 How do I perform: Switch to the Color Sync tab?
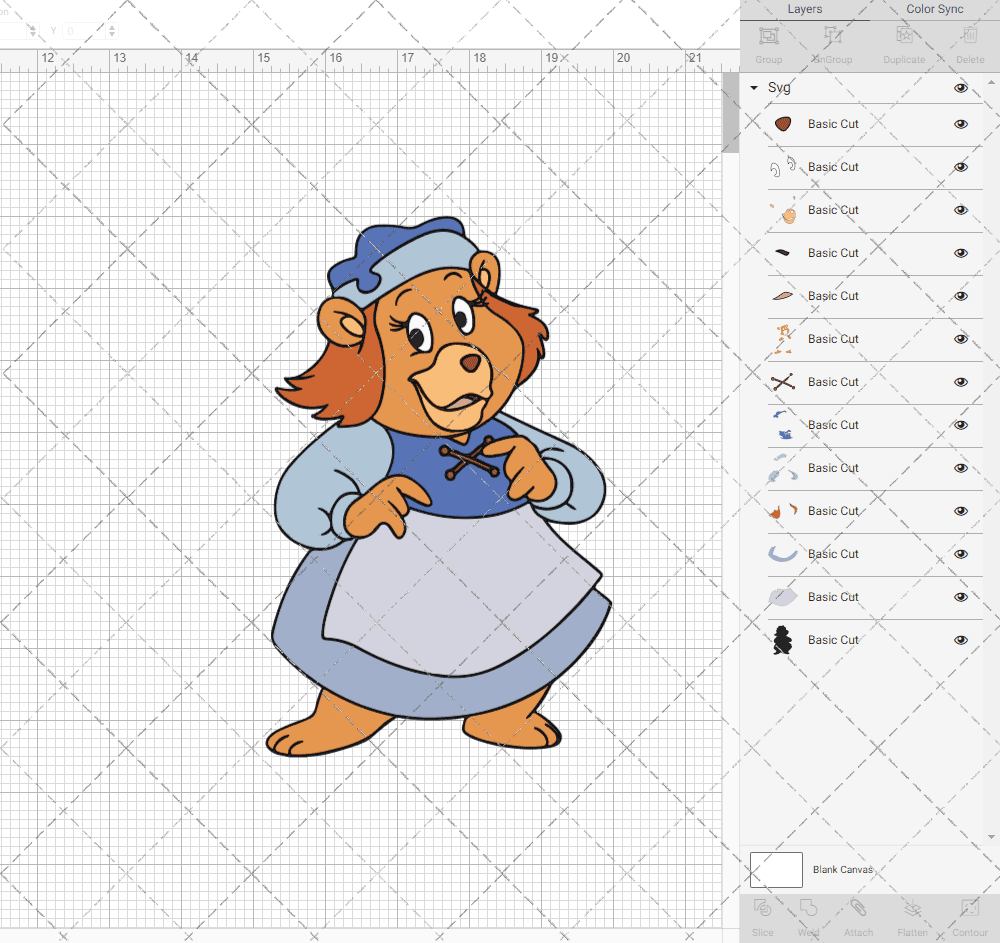[x=934, y=9]
